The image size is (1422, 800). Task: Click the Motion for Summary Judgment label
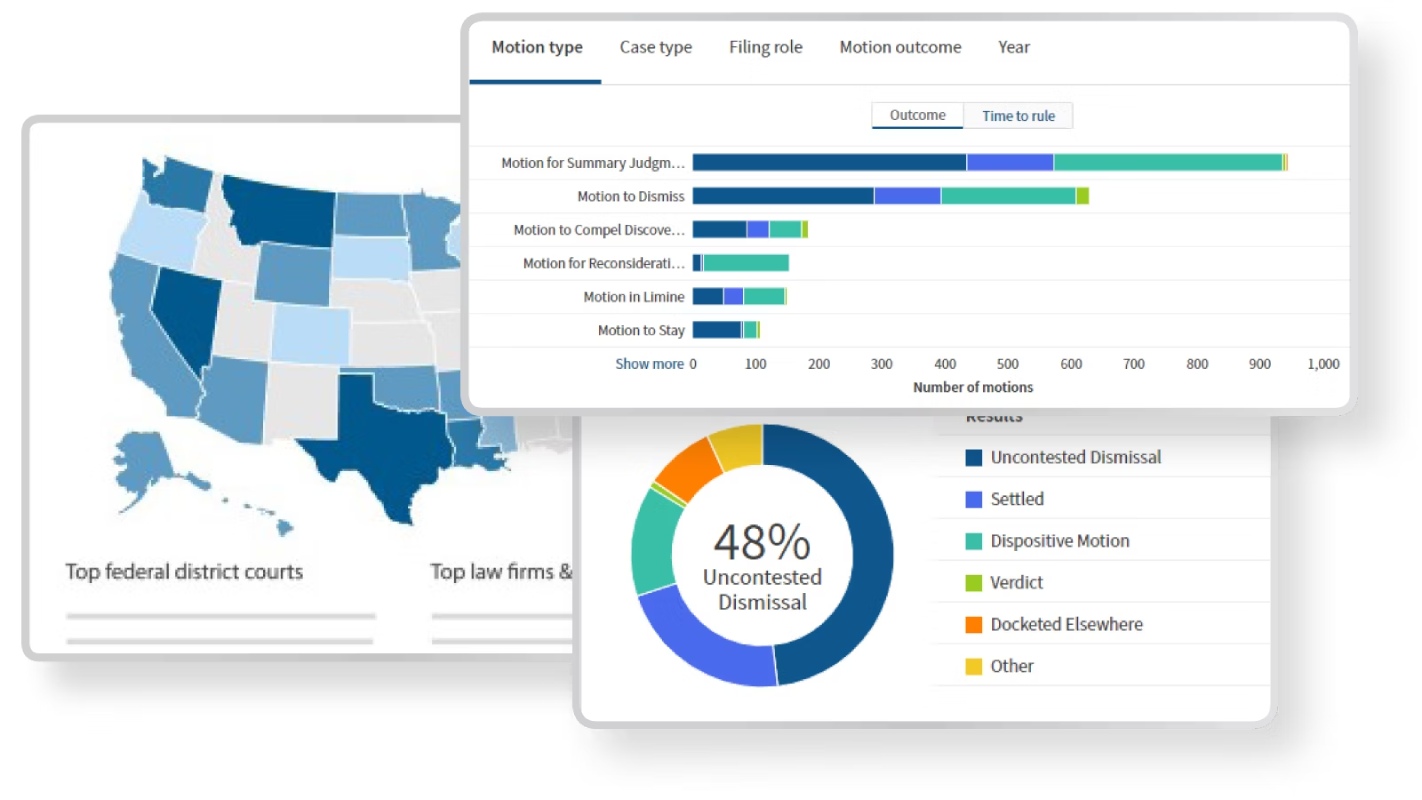(x=593, y=163)
